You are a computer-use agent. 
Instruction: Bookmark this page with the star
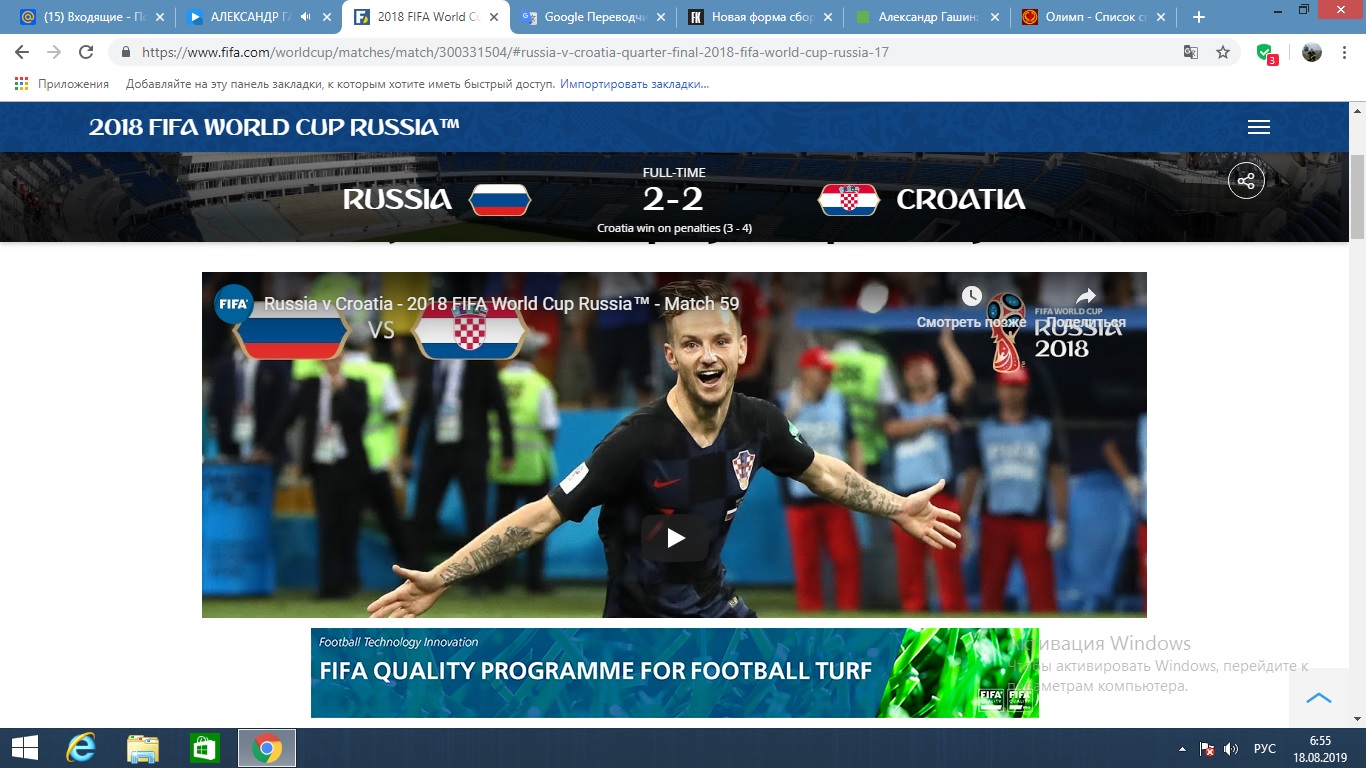[x=1223, y=52]
